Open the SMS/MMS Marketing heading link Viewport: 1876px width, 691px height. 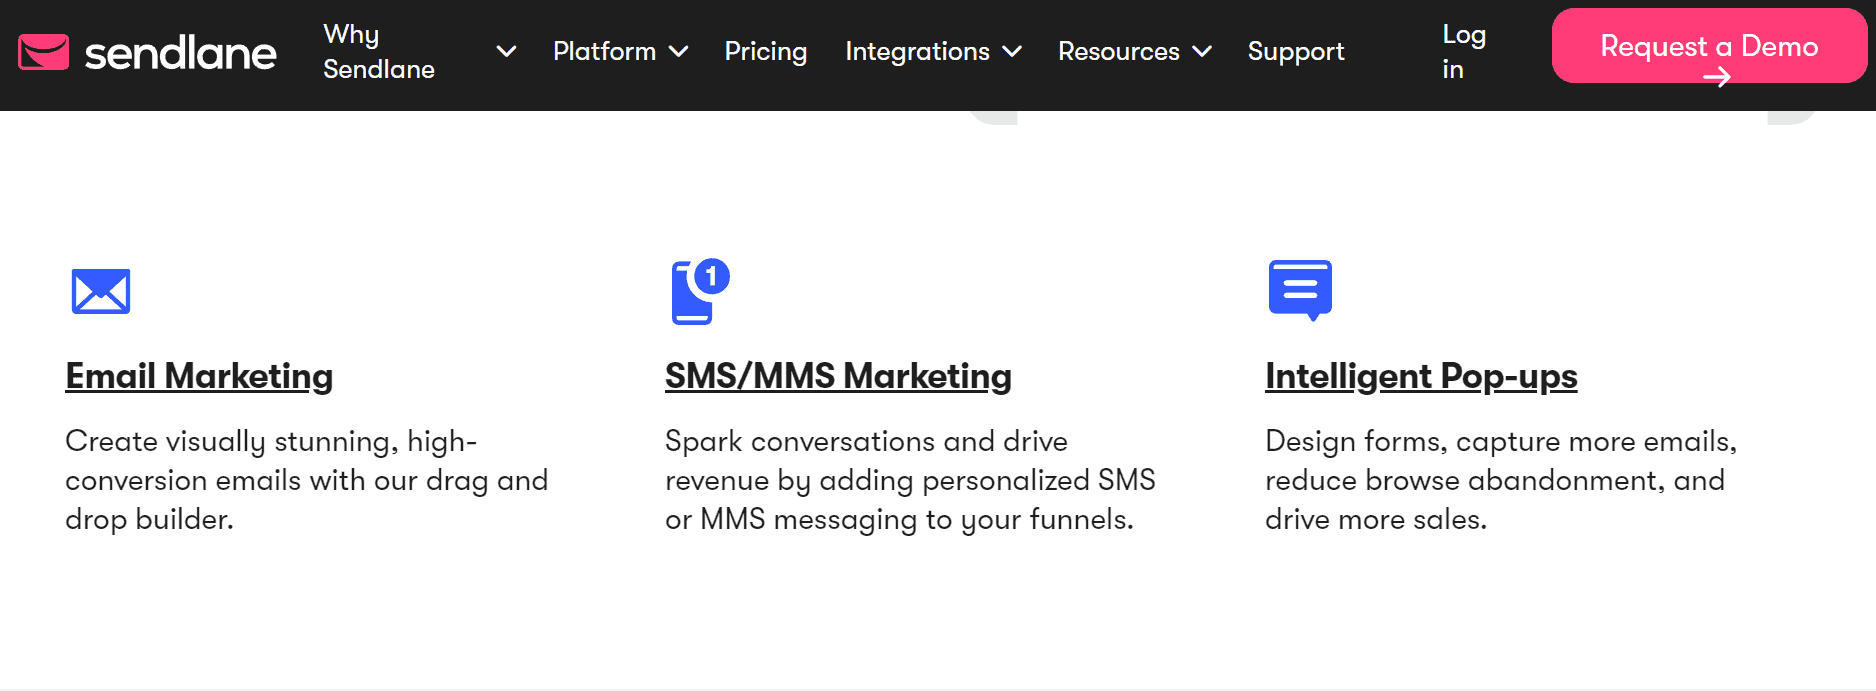pos(838,376)
